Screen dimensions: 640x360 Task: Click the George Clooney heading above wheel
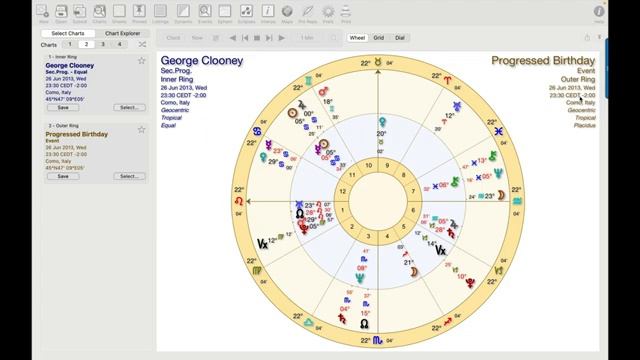[202, 60]
